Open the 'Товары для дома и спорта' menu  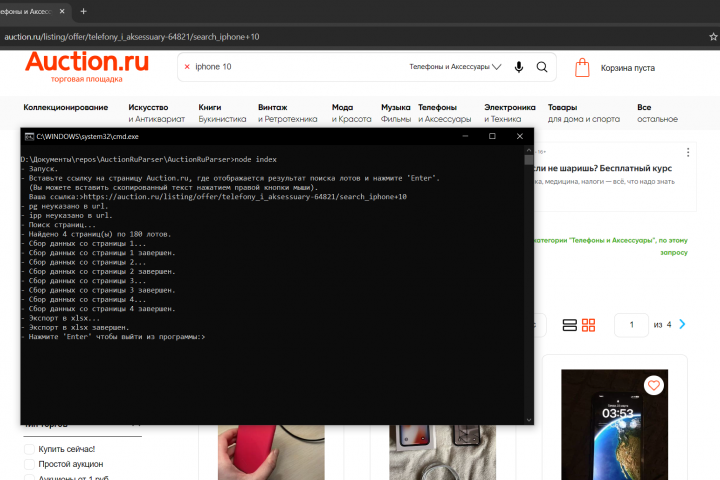[x=584, y=113]
